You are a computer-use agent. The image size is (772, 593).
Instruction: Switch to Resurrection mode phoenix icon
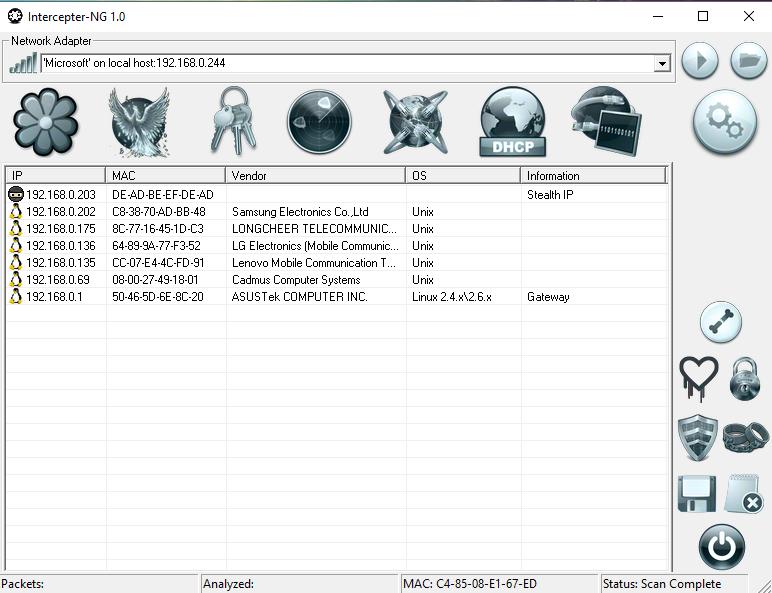pyautogui.click(x=139, y=122)
